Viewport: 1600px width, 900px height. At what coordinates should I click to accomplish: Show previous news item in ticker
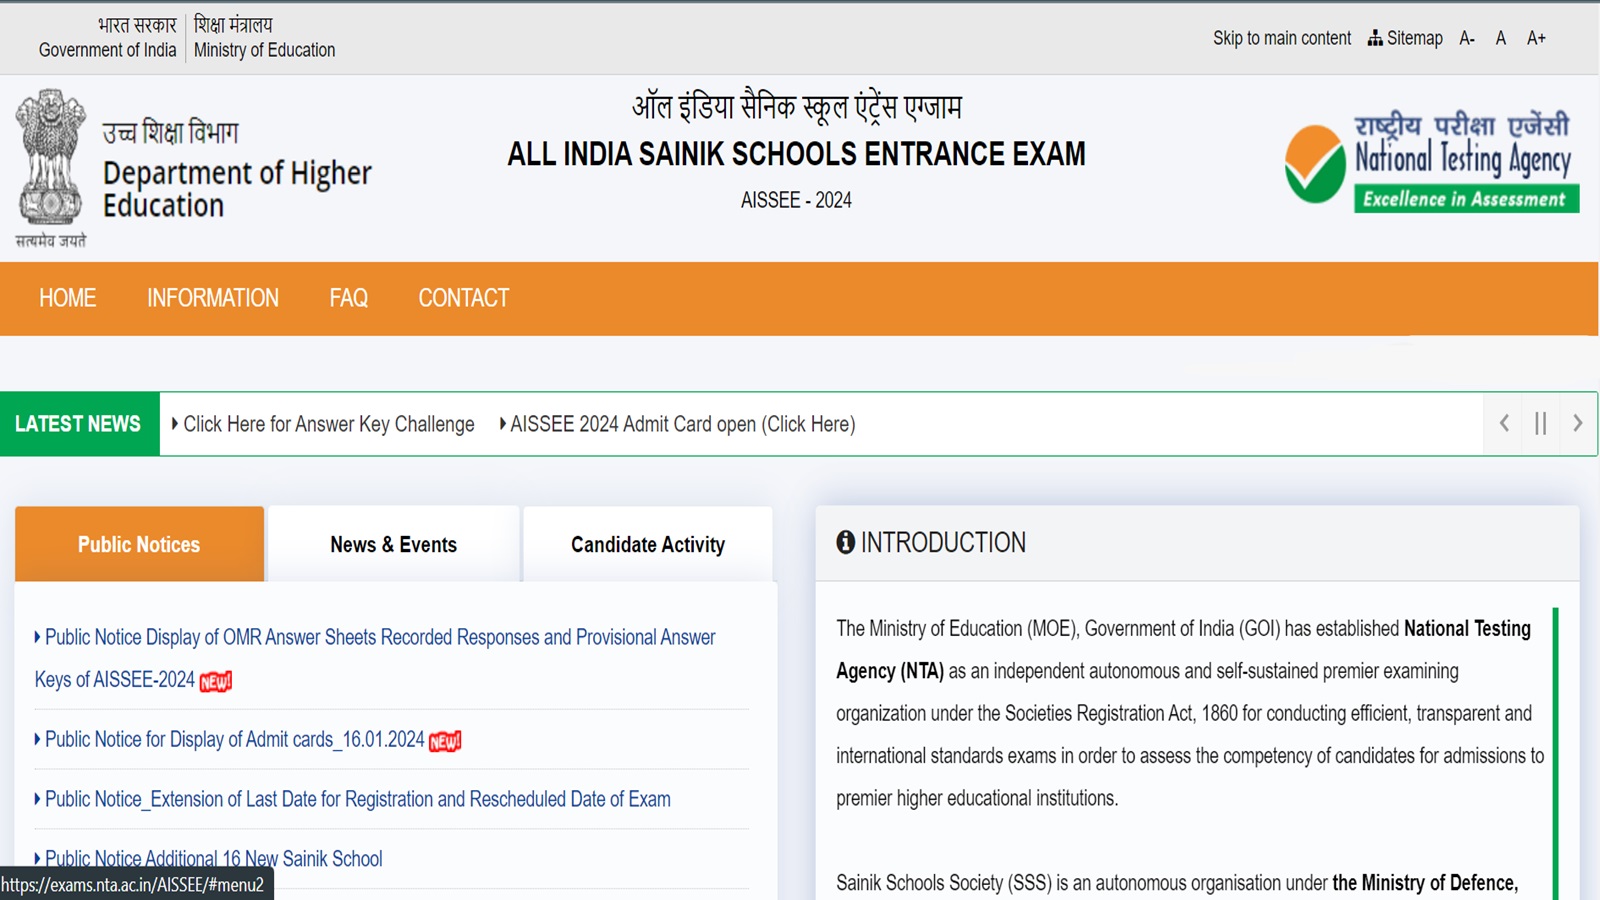click(1504, 424)
